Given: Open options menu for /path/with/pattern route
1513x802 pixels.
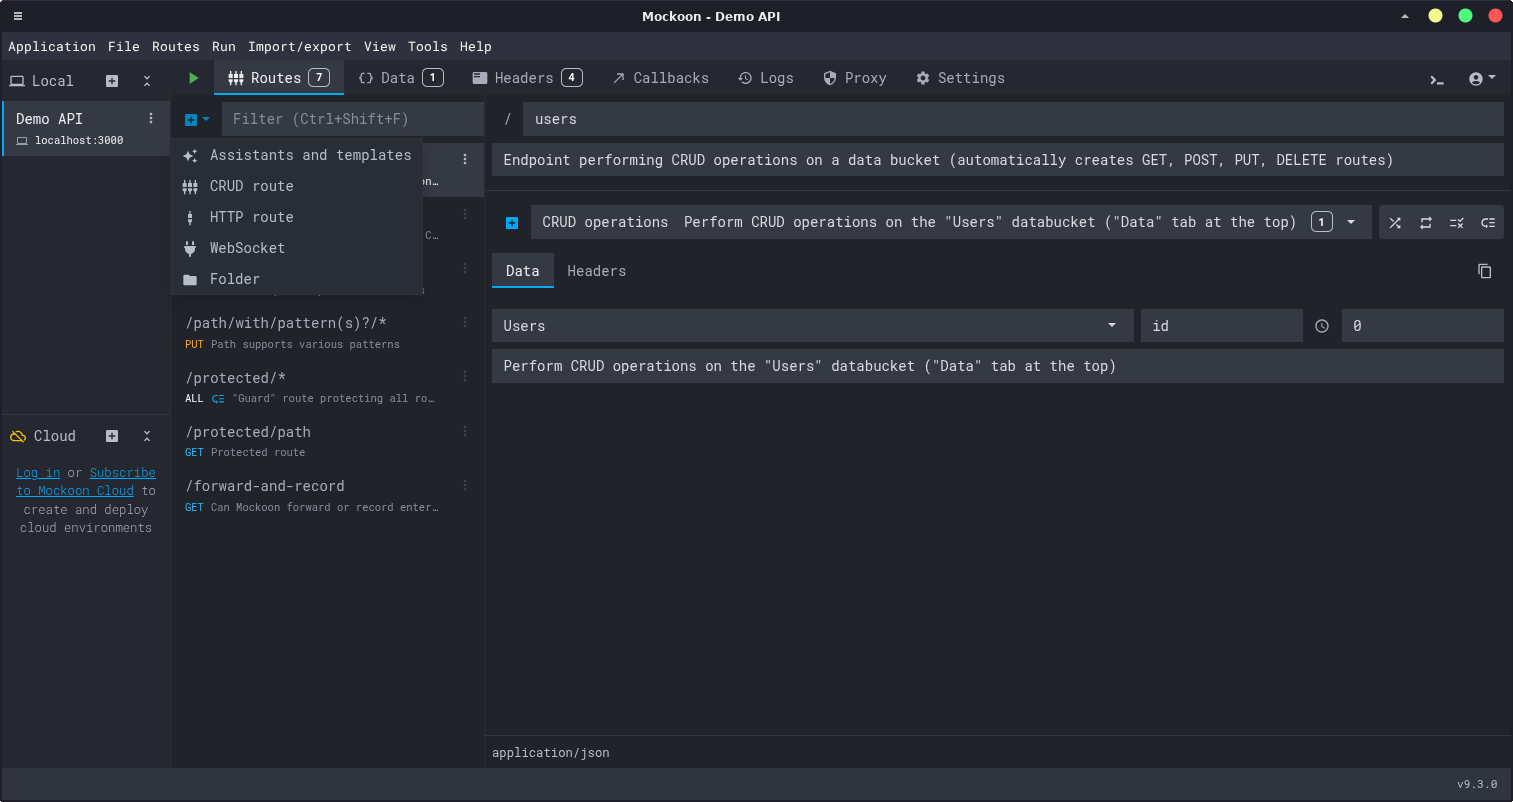Looking at the screenshot, I should [x=465, y=322].
